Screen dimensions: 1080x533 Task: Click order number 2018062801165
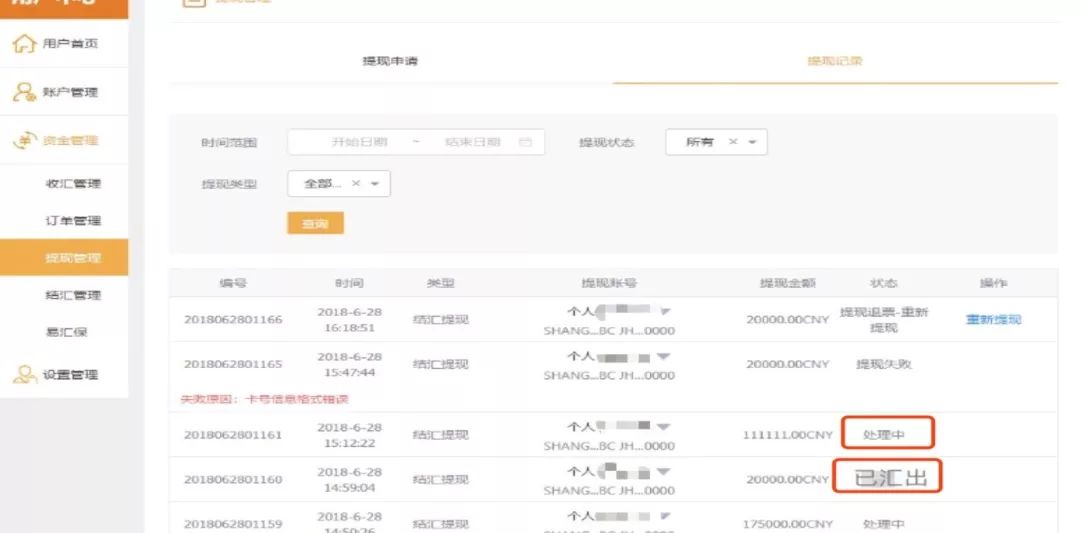[233, 364]
